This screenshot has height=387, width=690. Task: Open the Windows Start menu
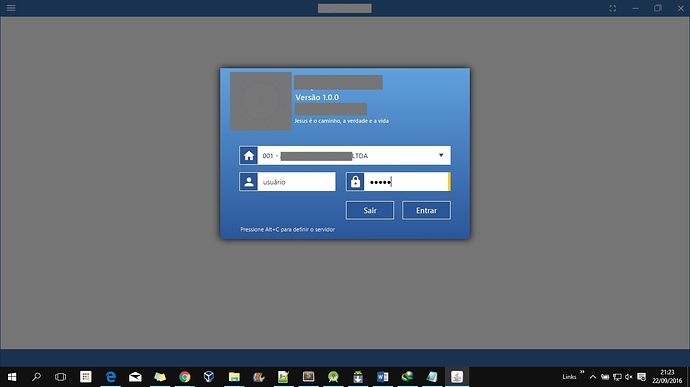tap(12, 377)
